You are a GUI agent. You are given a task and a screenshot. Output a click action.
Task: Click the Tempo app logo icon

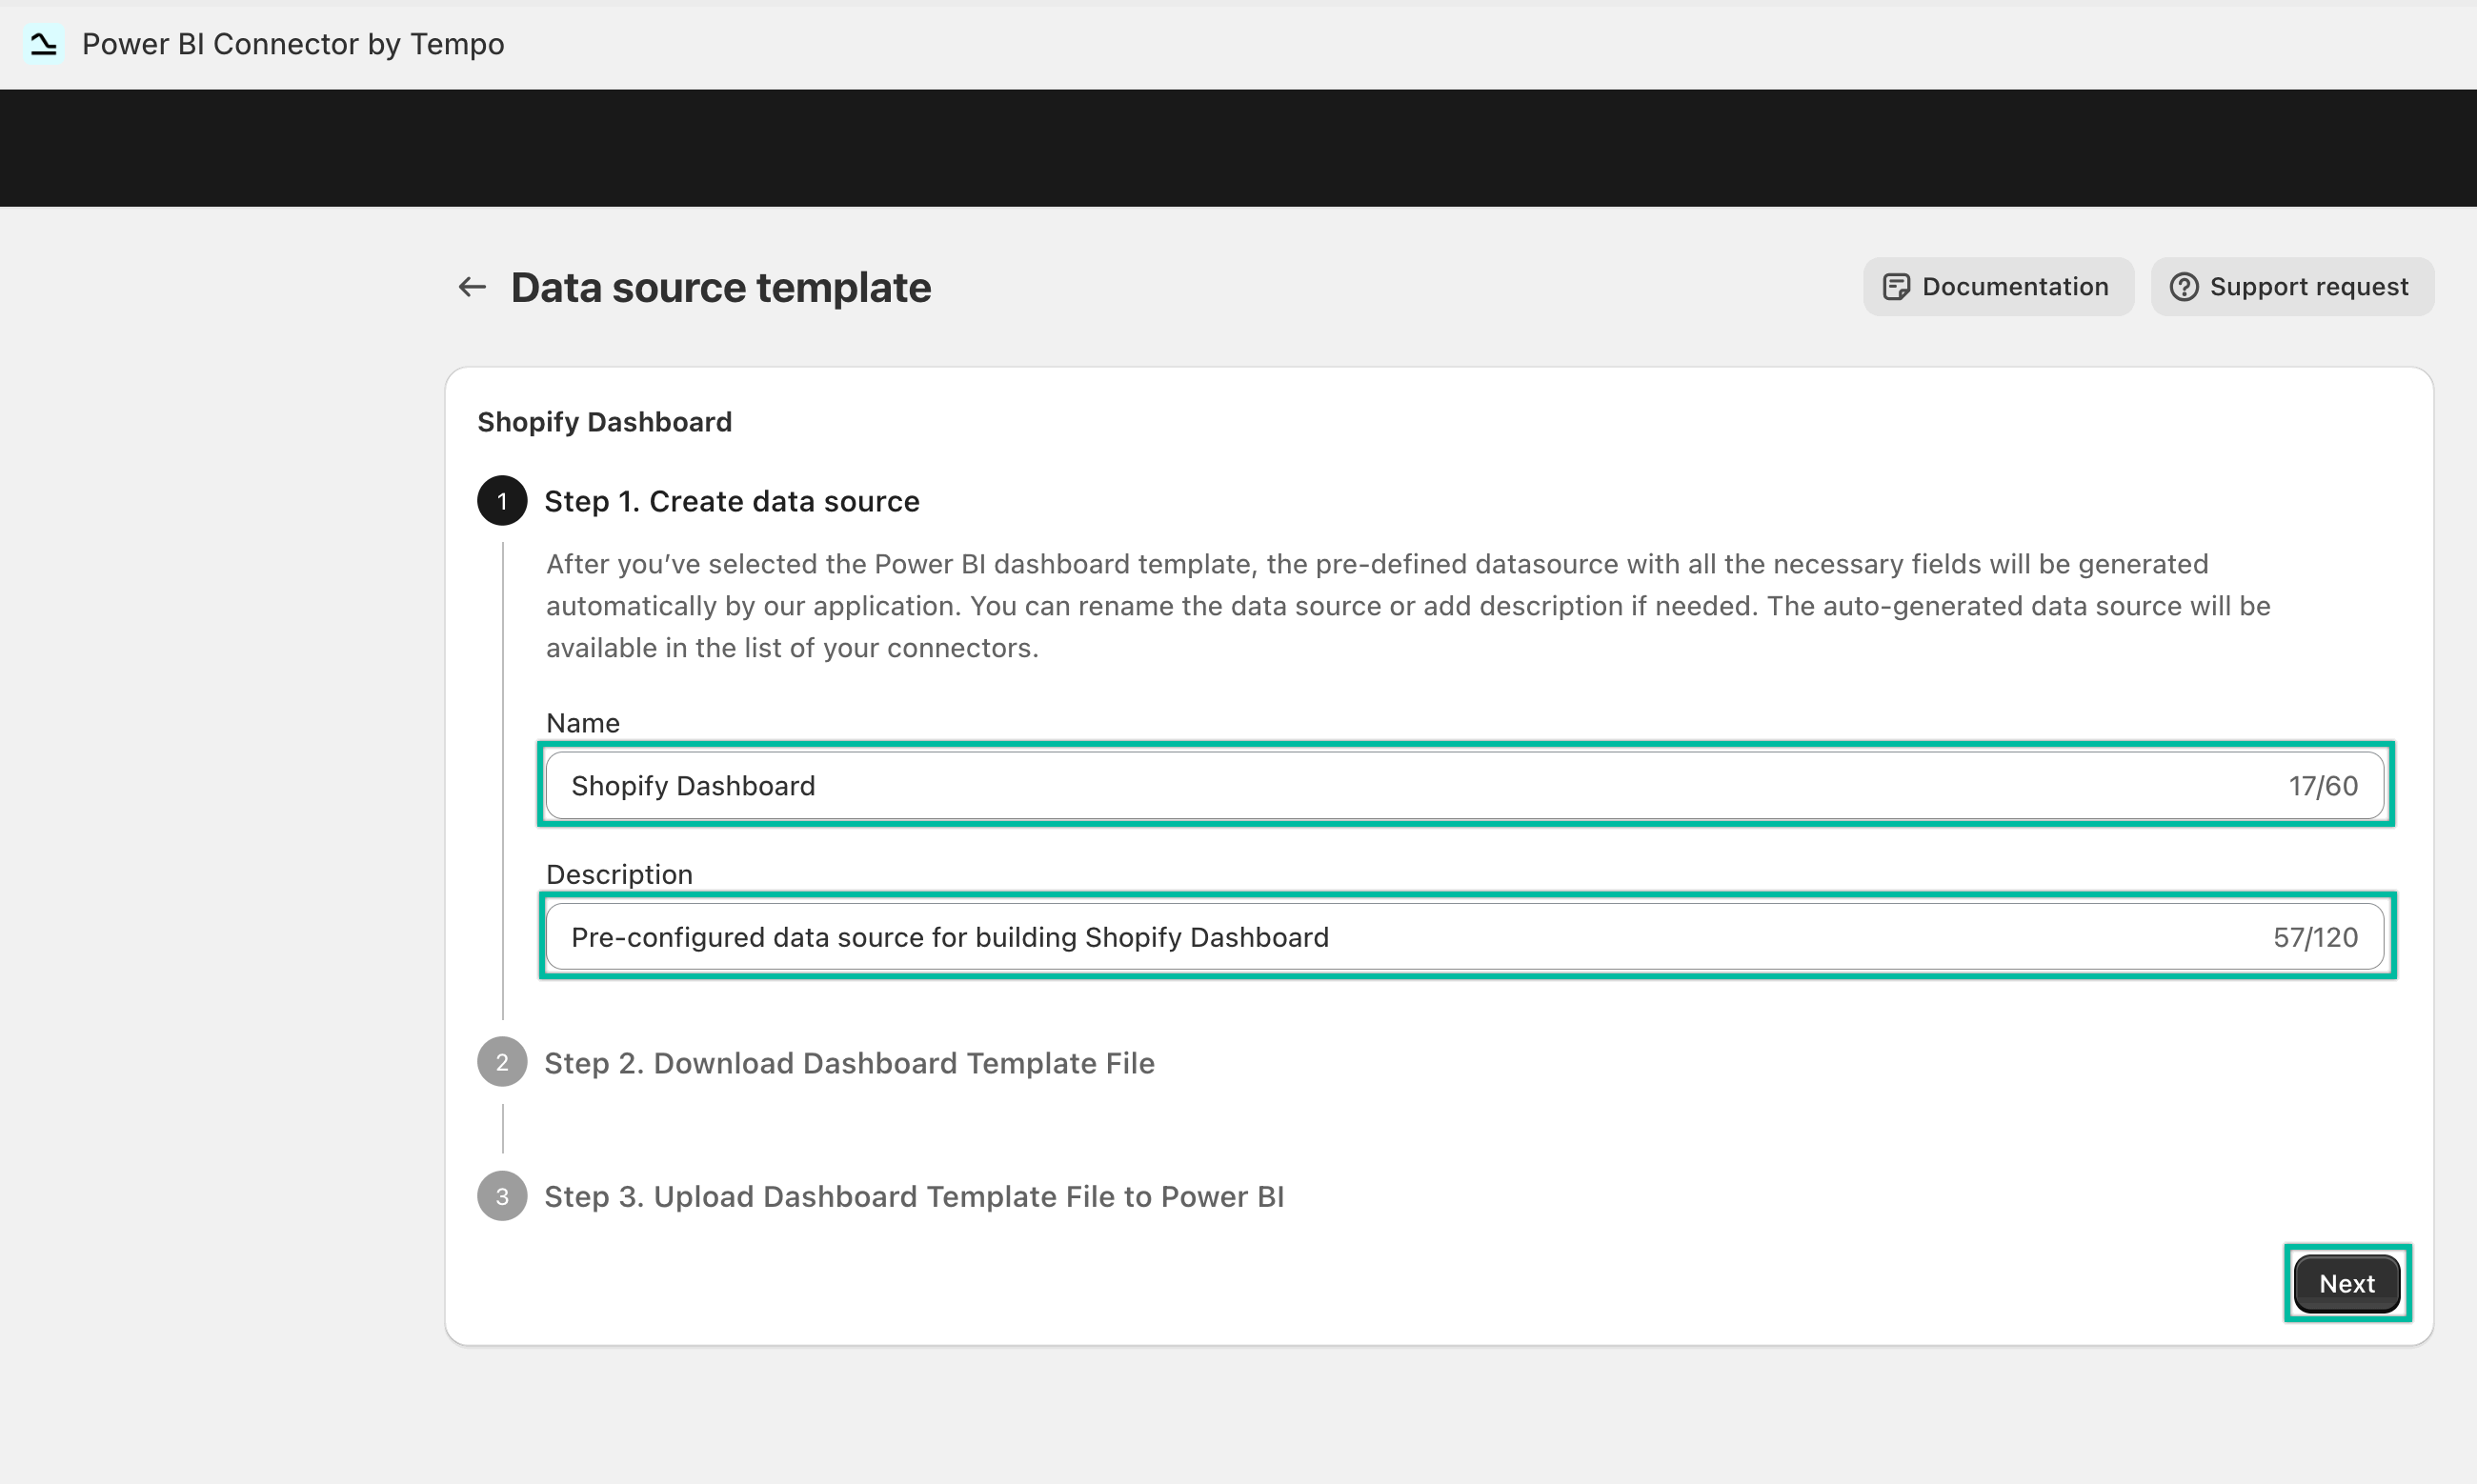[x=43, y=44]
